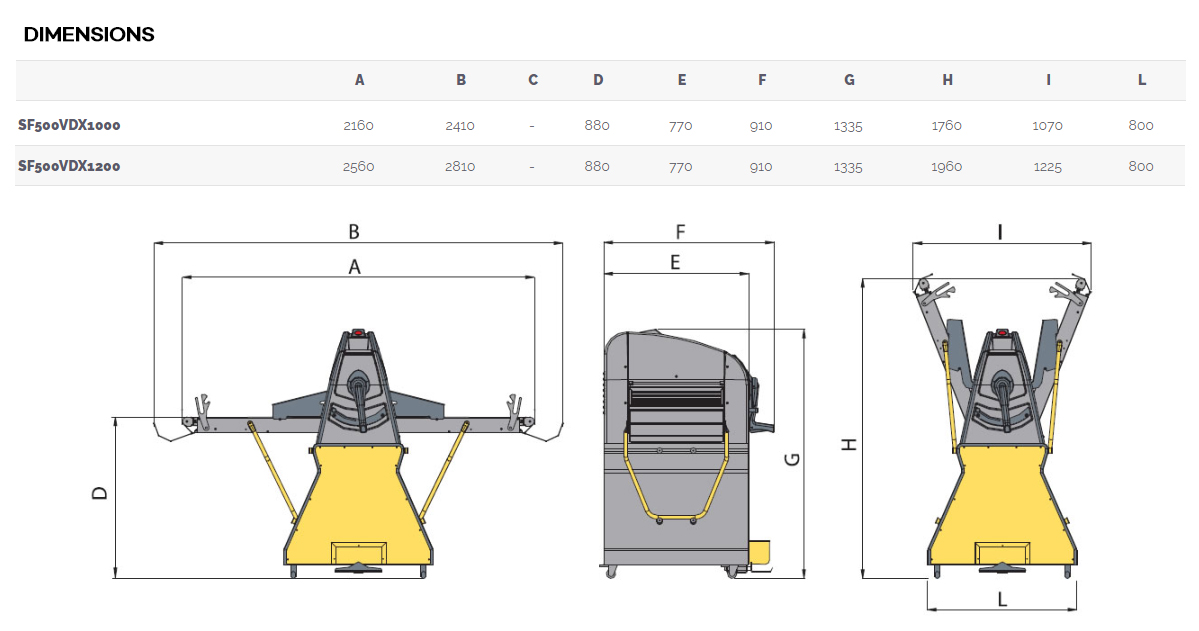Click dimension label I on the folded-tables drawing
1199x631 pixels.
point(1000,232)
